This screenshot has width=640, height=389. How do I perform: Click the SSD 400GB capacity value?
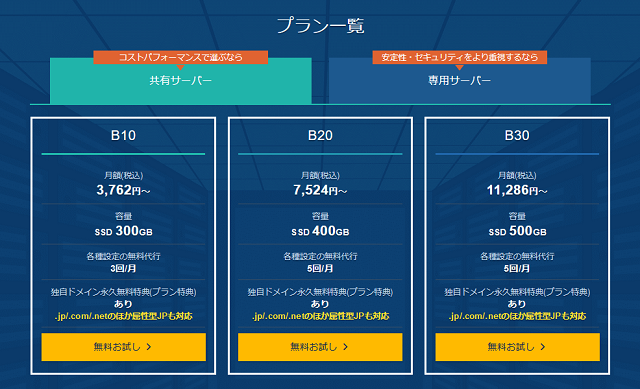[320, 231]
